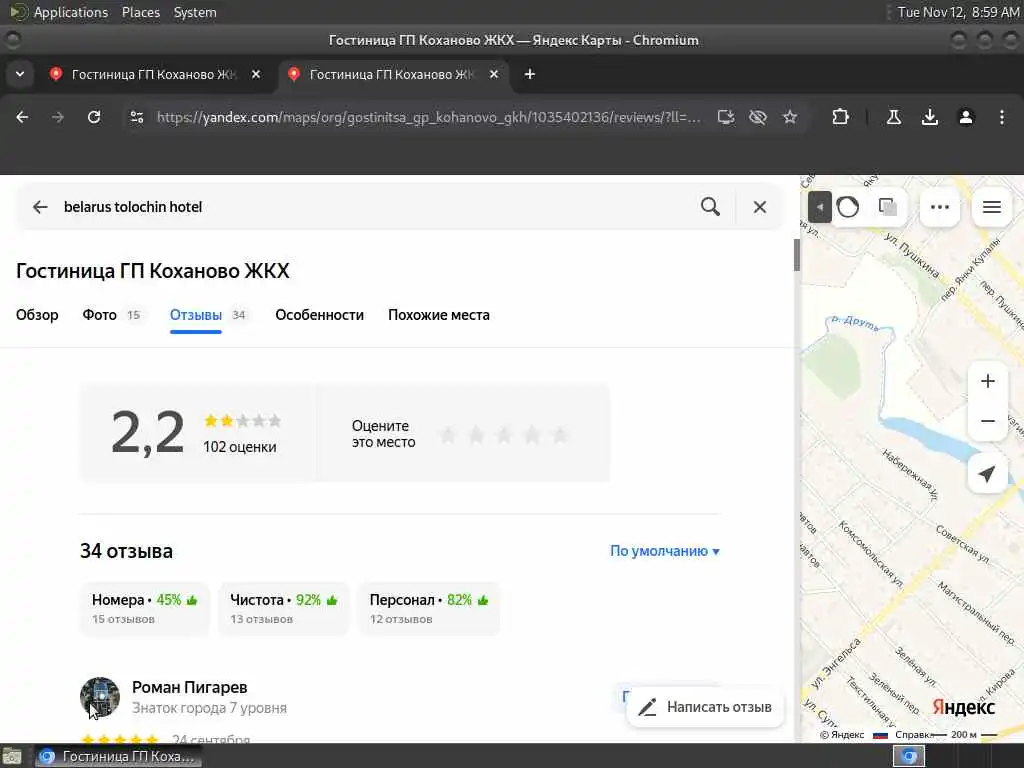This screenshot has width=1024, height=768.
Task: Click the circular traffic icon on map
Action: tap(848, 207)
